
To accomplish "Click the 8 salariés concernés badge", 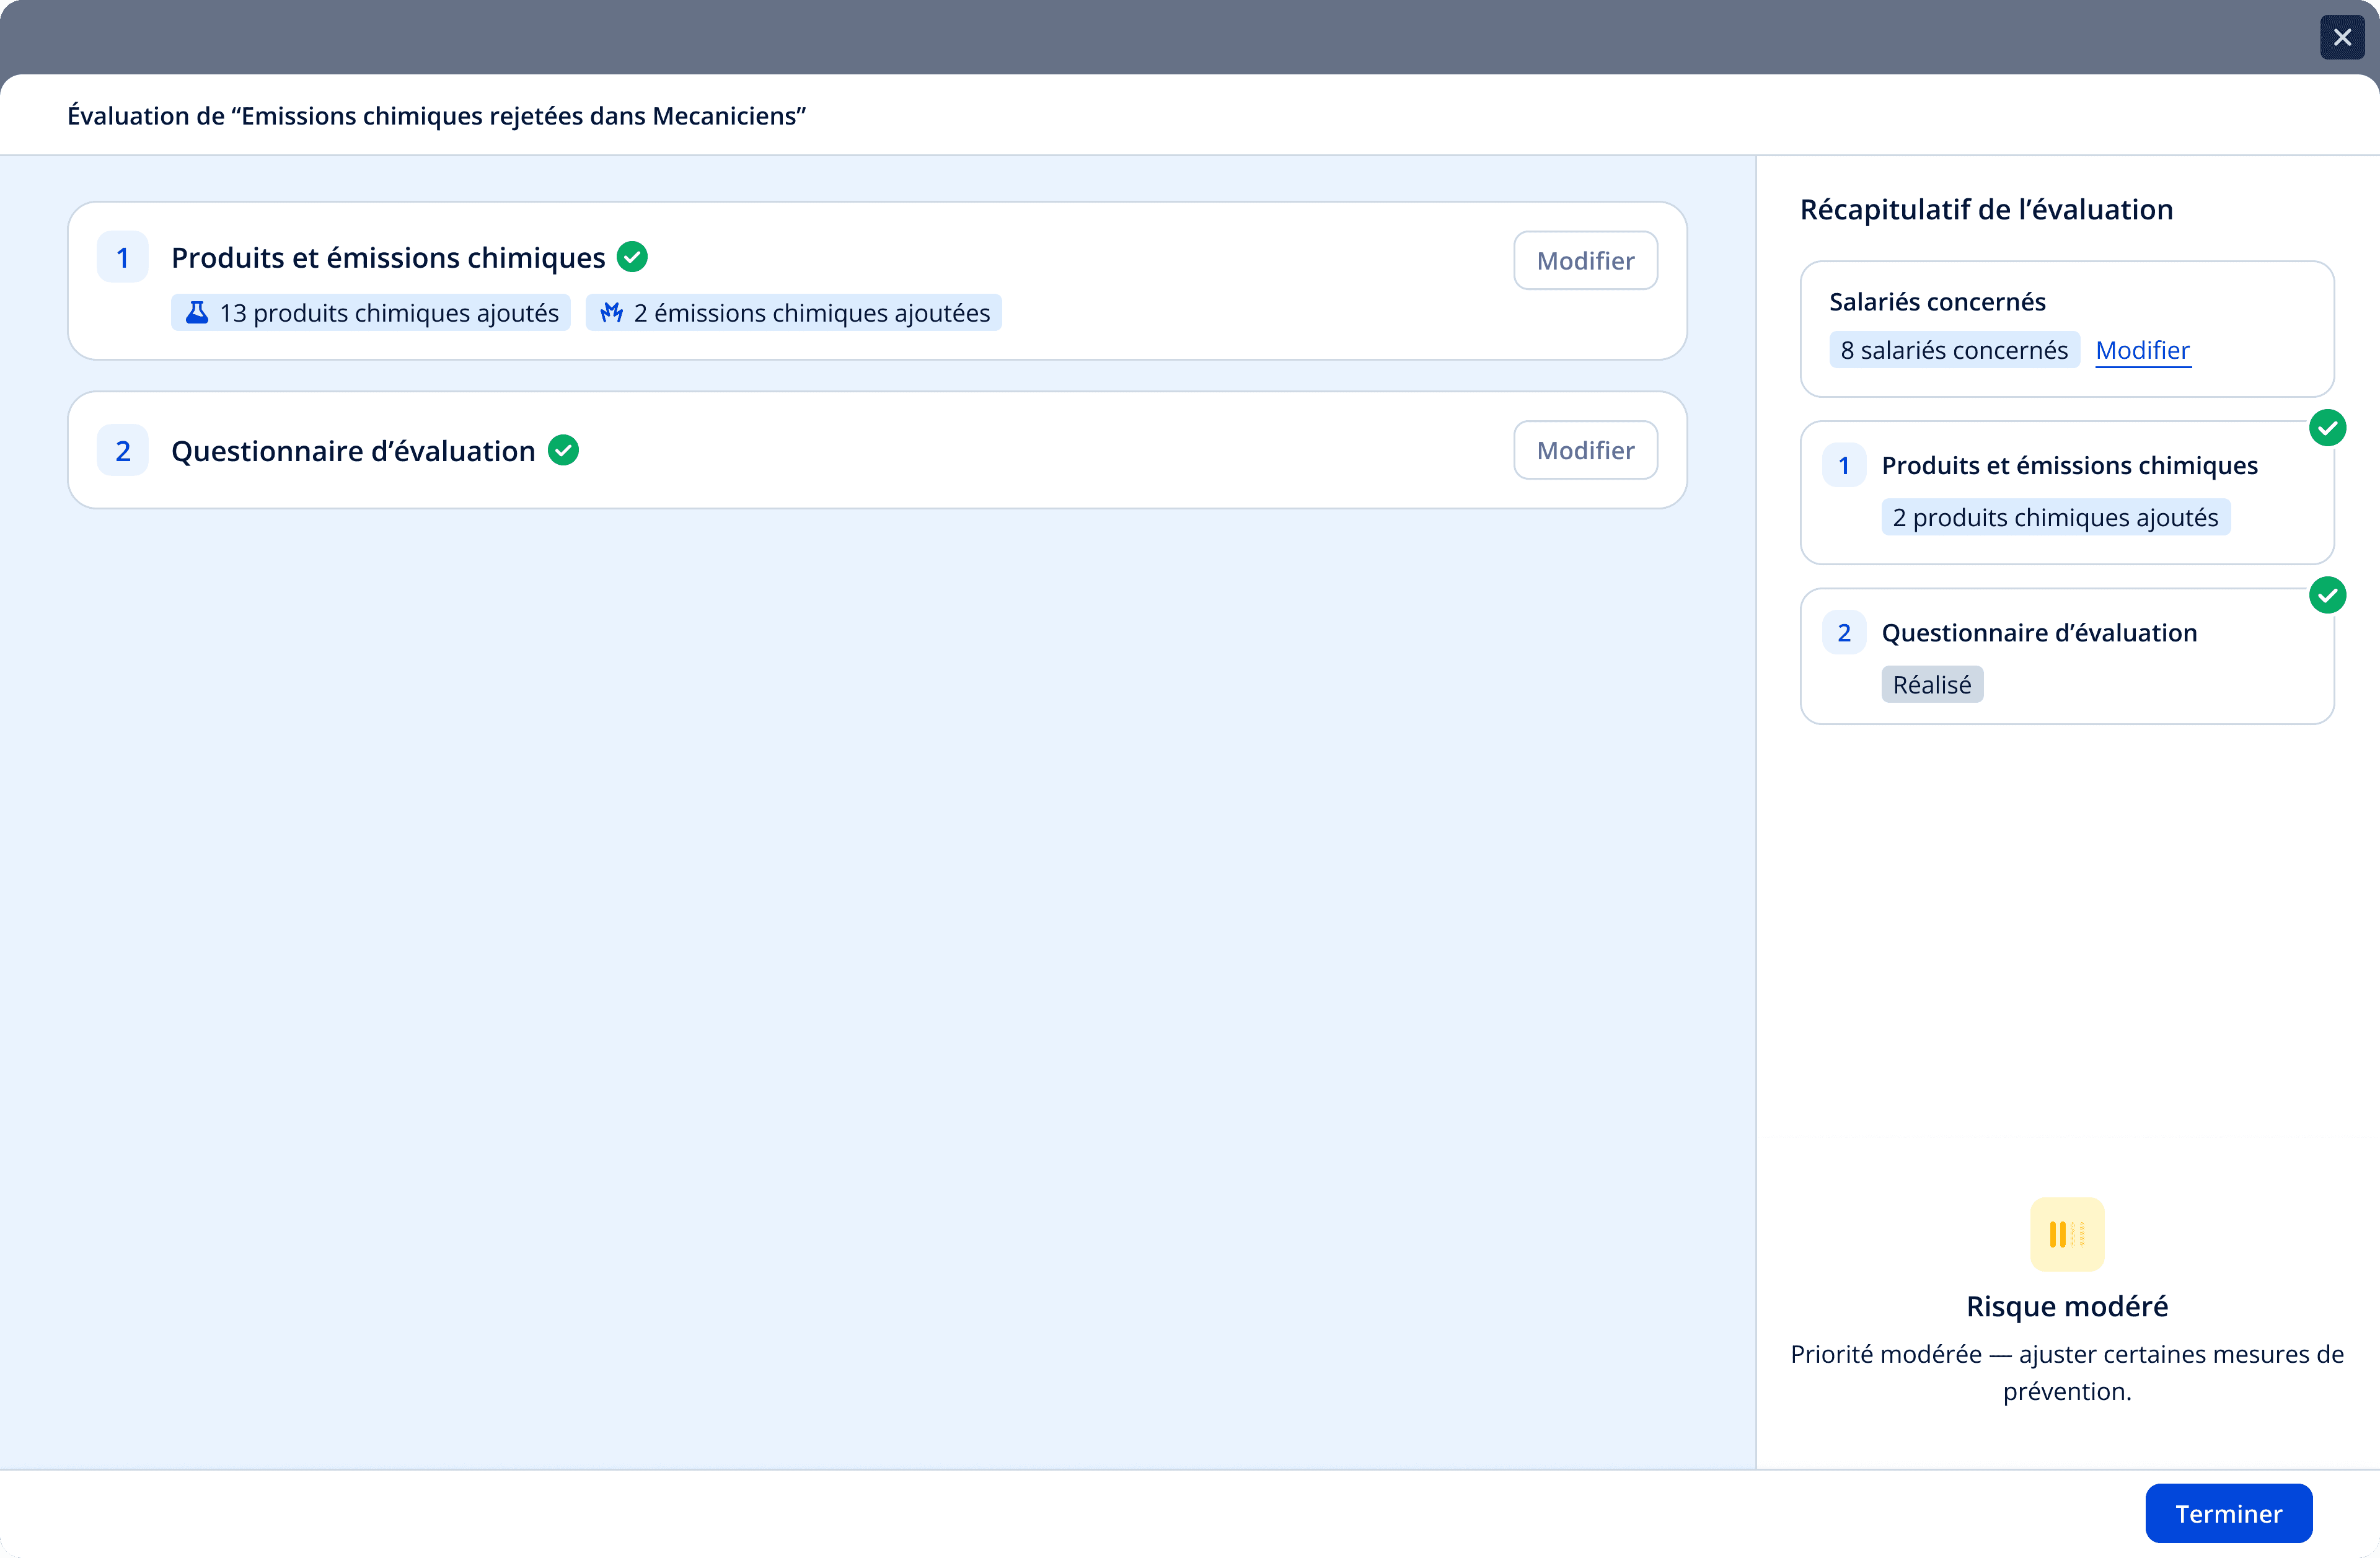I will click(1953, 350).
